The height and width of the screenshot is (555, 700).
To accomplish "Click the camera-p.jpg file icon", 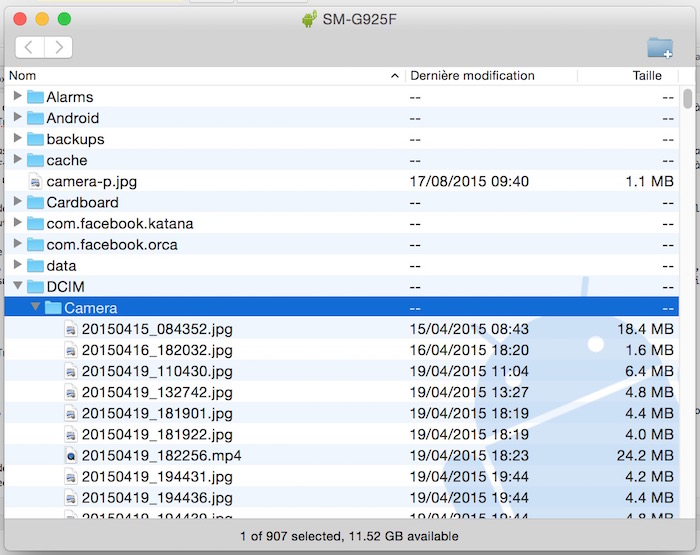I will point(35,182).
